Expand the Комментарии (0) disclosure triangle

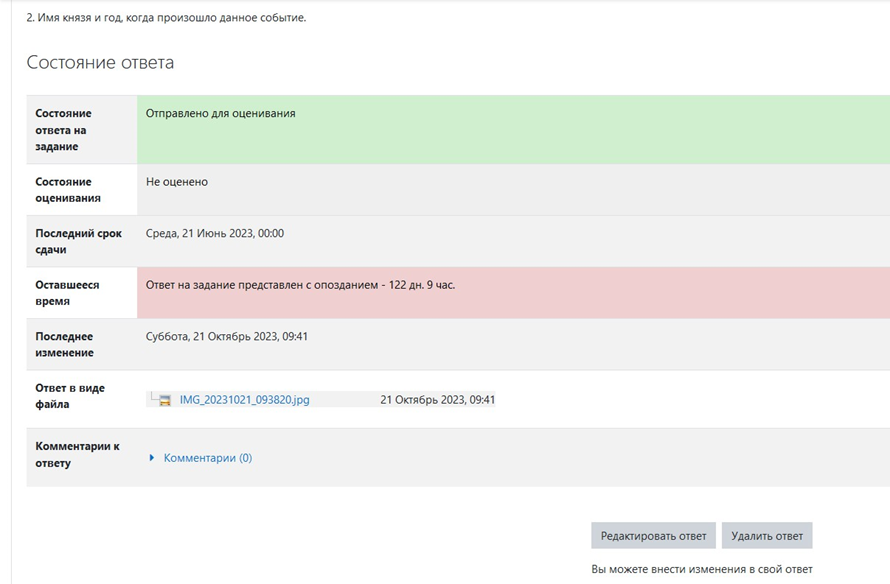click(x=152, y=457)
